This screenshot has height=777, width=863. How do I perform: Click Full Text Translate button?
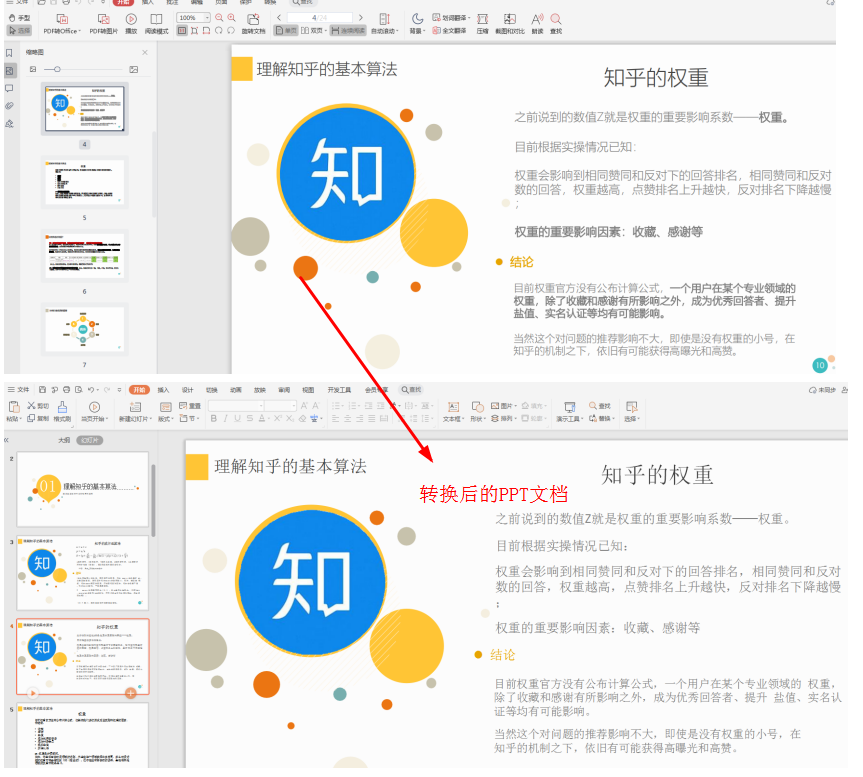click(449, 30)
